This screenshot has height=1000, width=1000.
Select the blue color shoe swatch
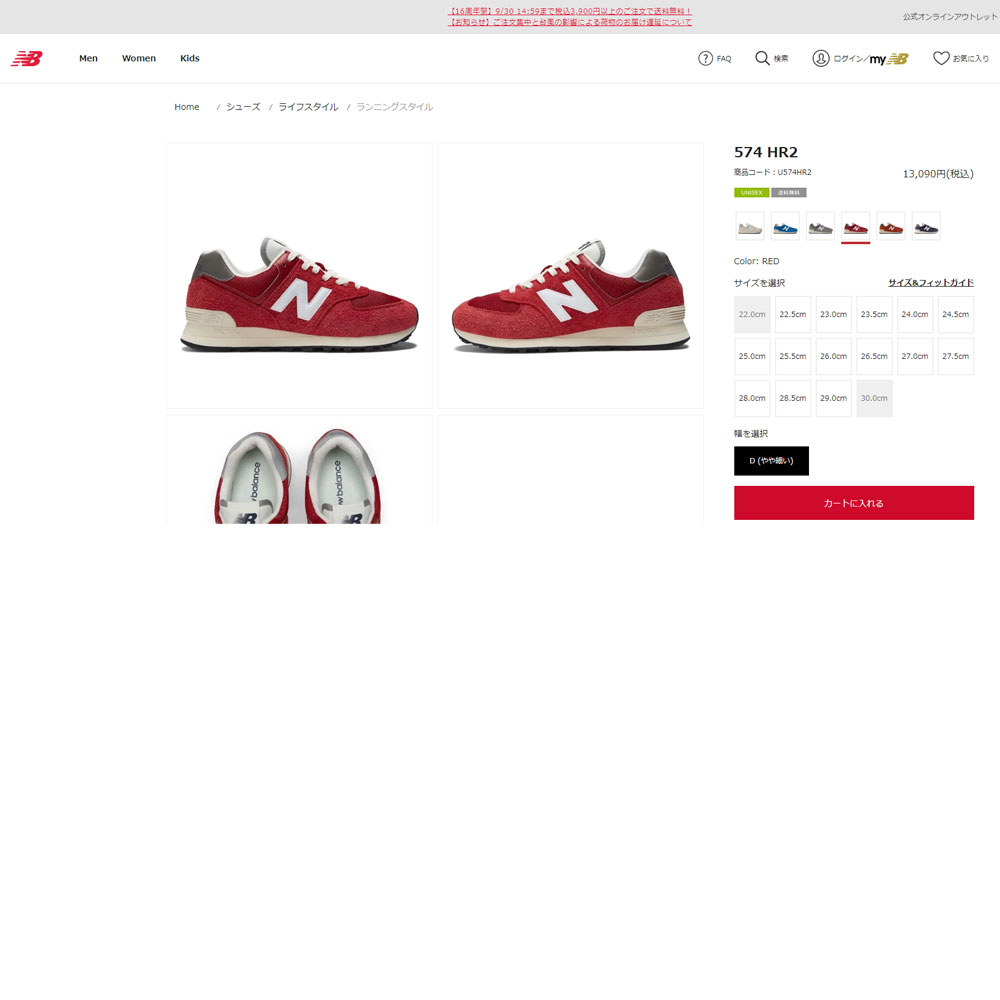click(785, 226)
